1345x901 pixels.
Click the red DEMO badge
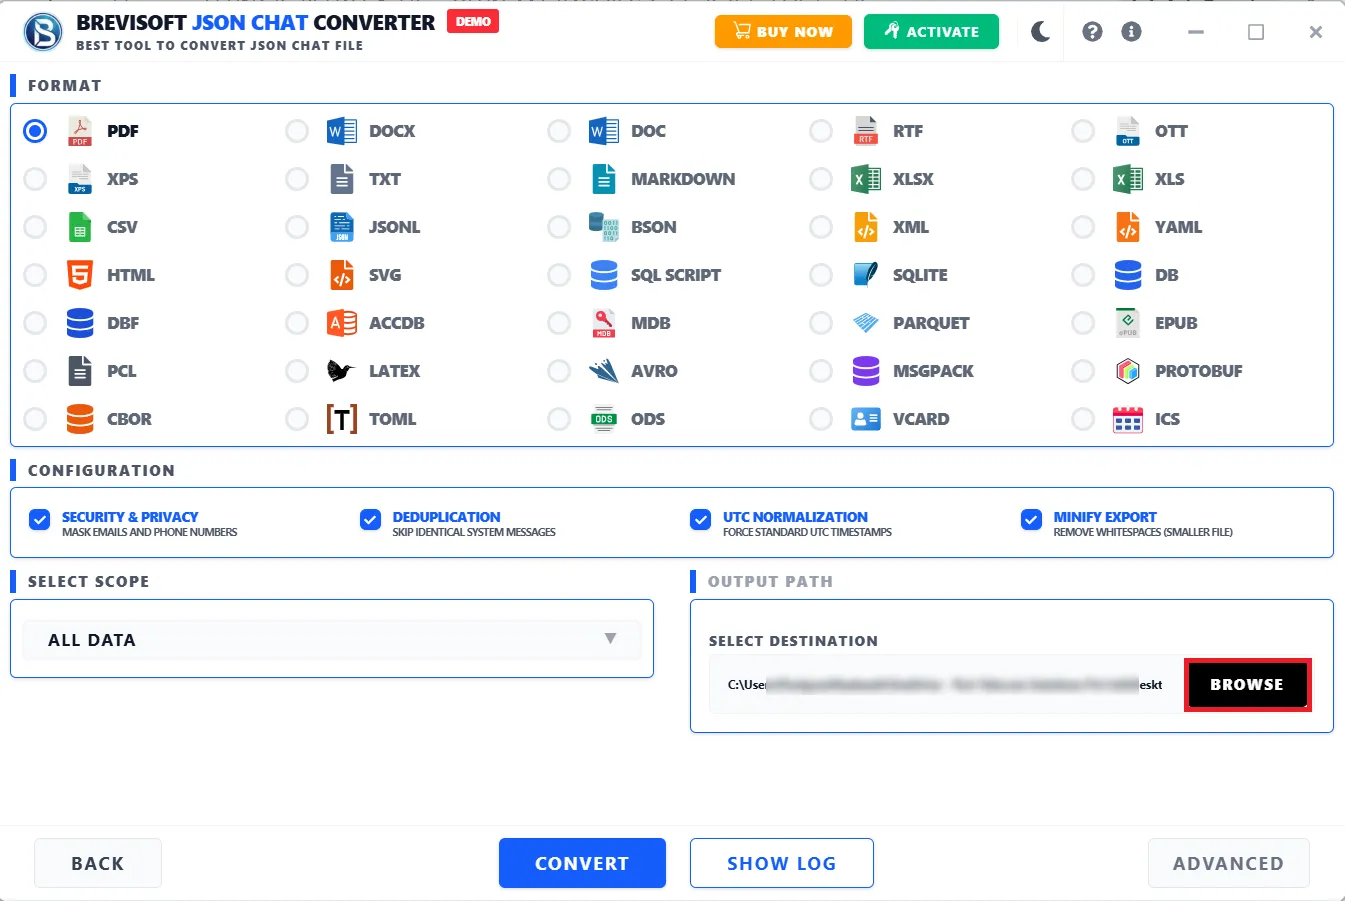[x=473, y=21]
